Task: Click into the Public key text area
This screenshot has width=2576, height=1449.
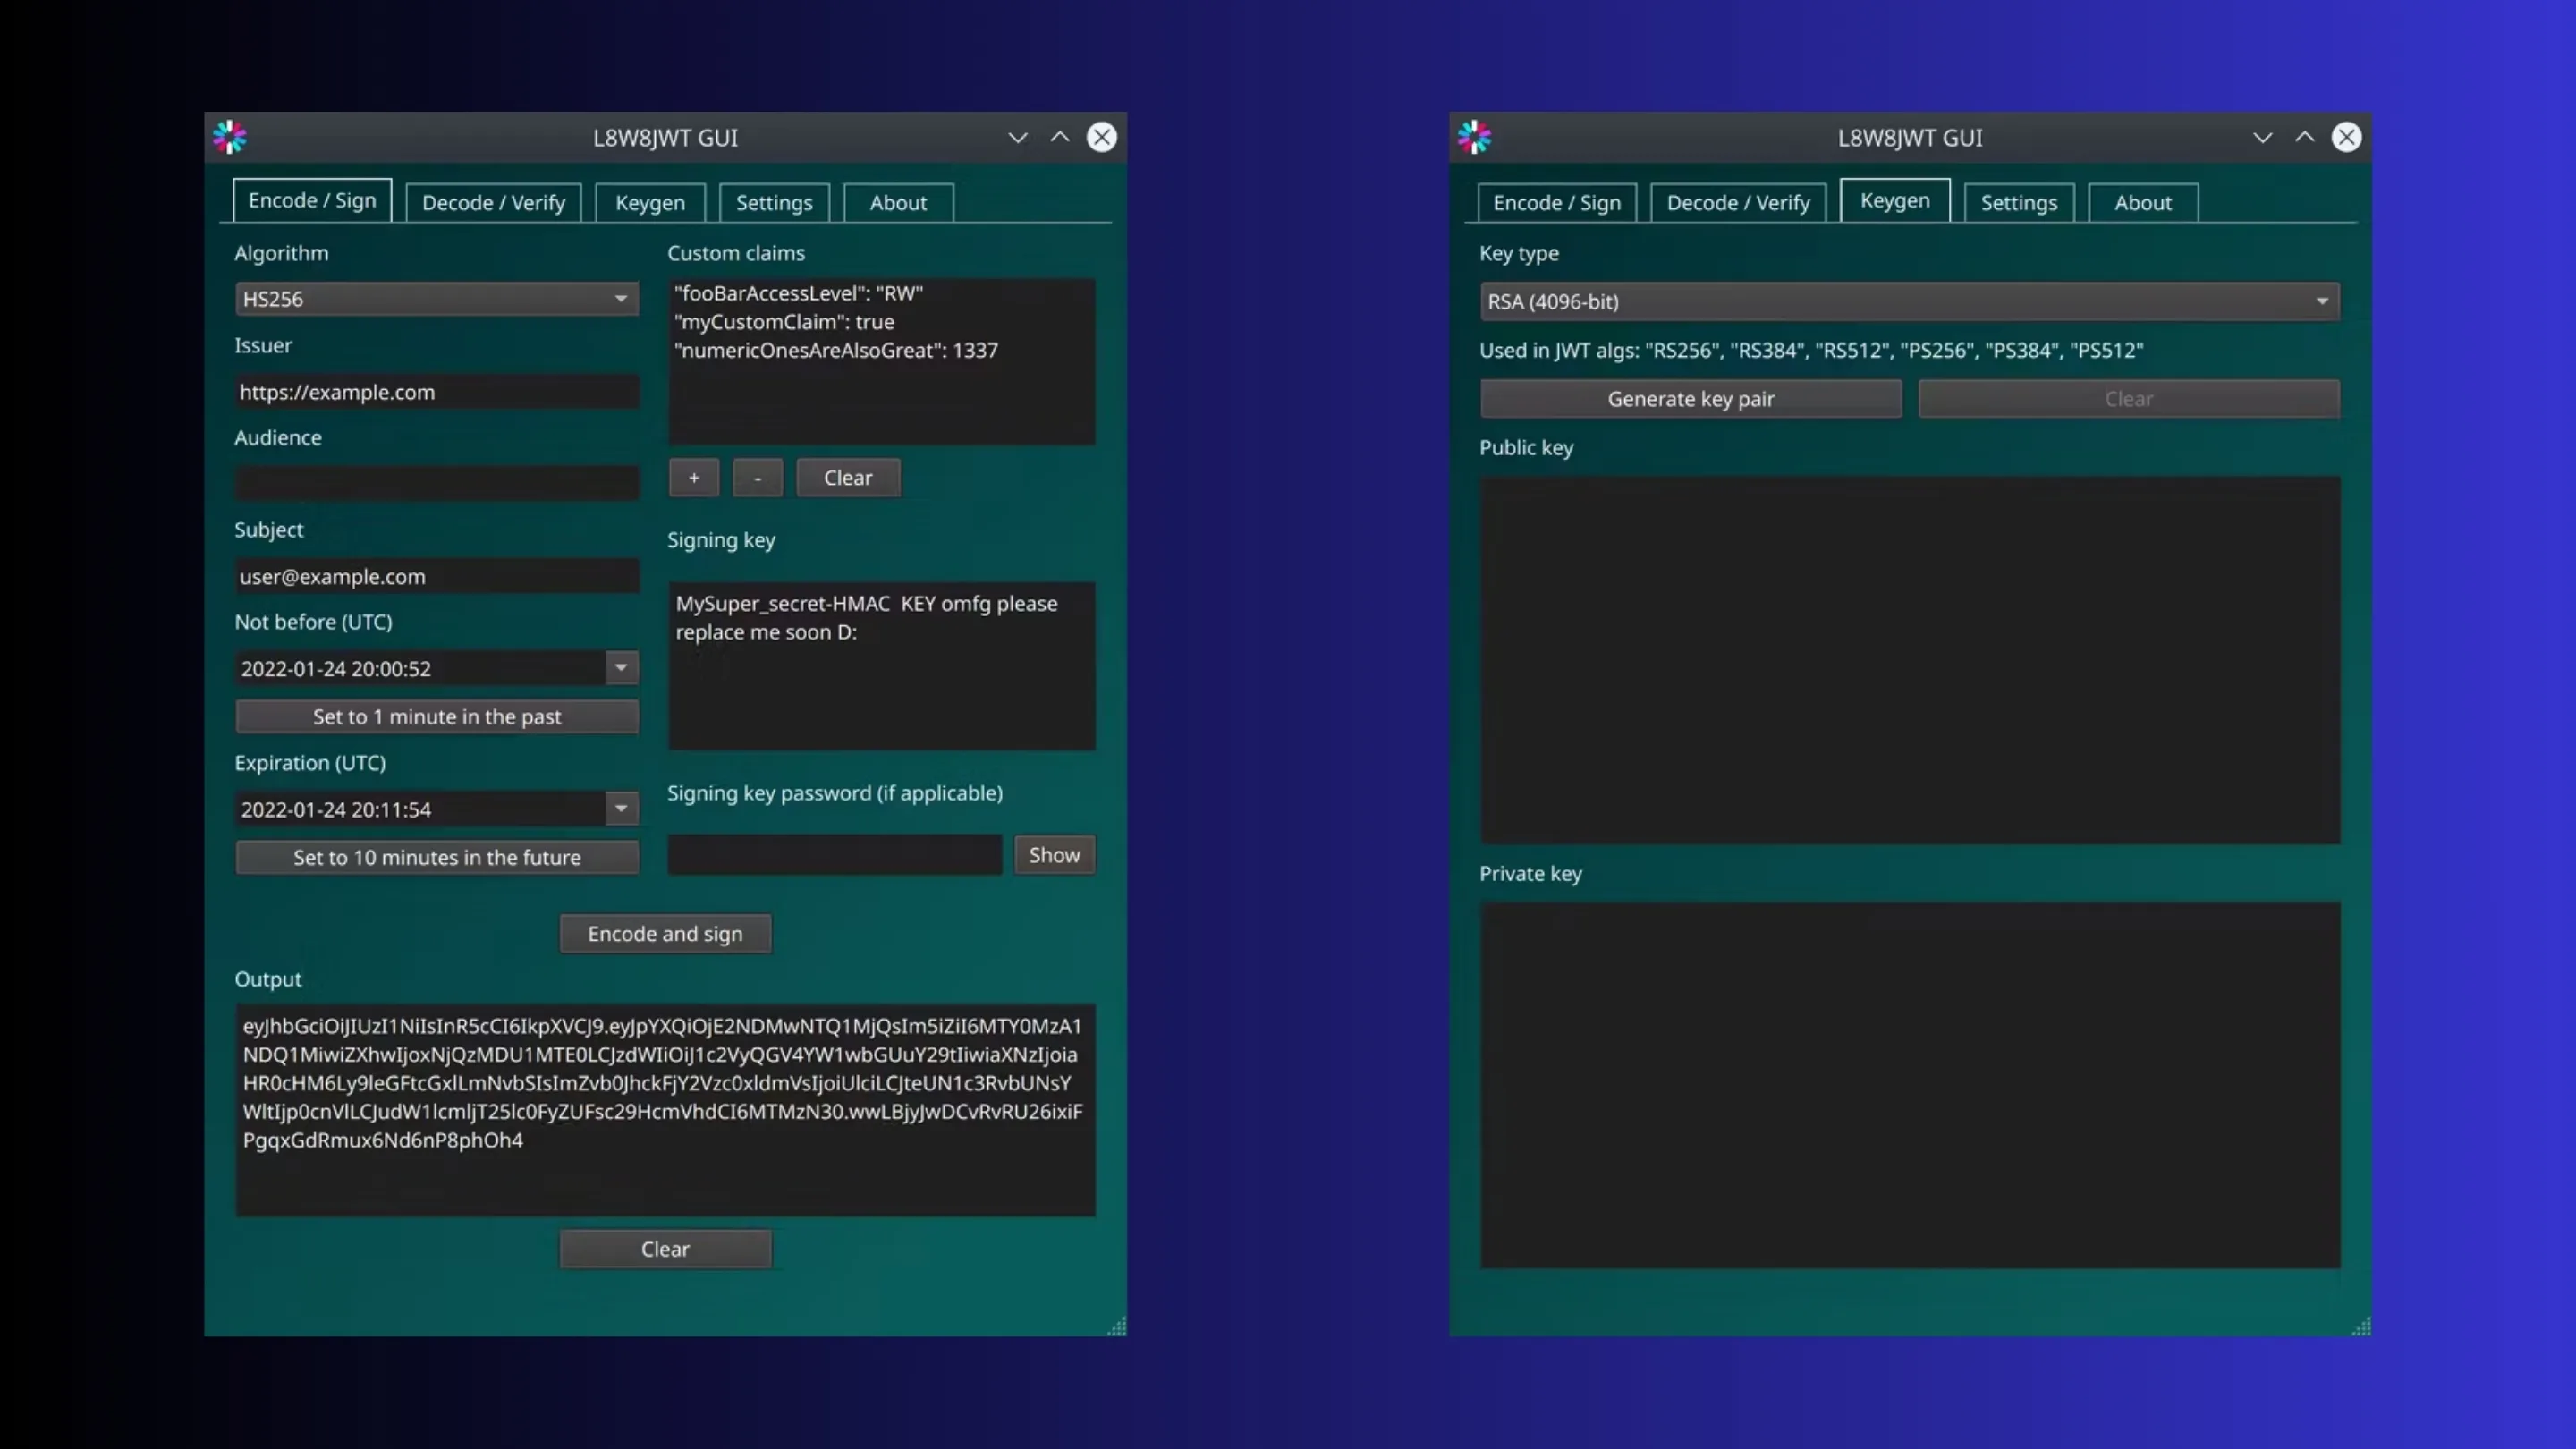Action: (x=1910, y=660)
